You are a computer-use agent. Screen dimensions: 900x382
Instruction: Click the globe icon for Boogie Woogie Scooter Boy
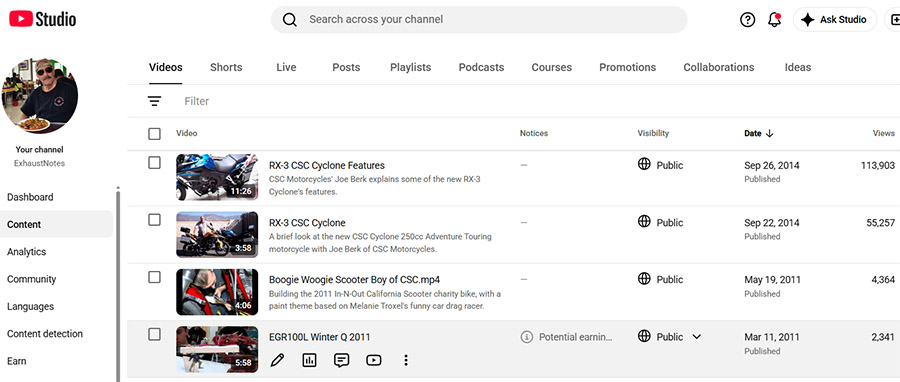(644, 279)
